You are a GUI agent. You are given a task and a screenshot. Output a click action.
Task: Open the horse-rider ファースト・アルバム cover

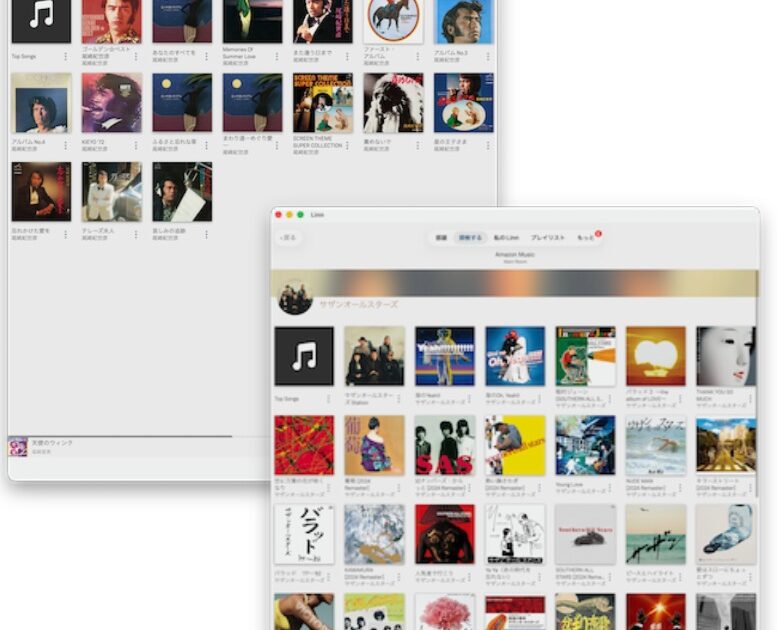393,20
